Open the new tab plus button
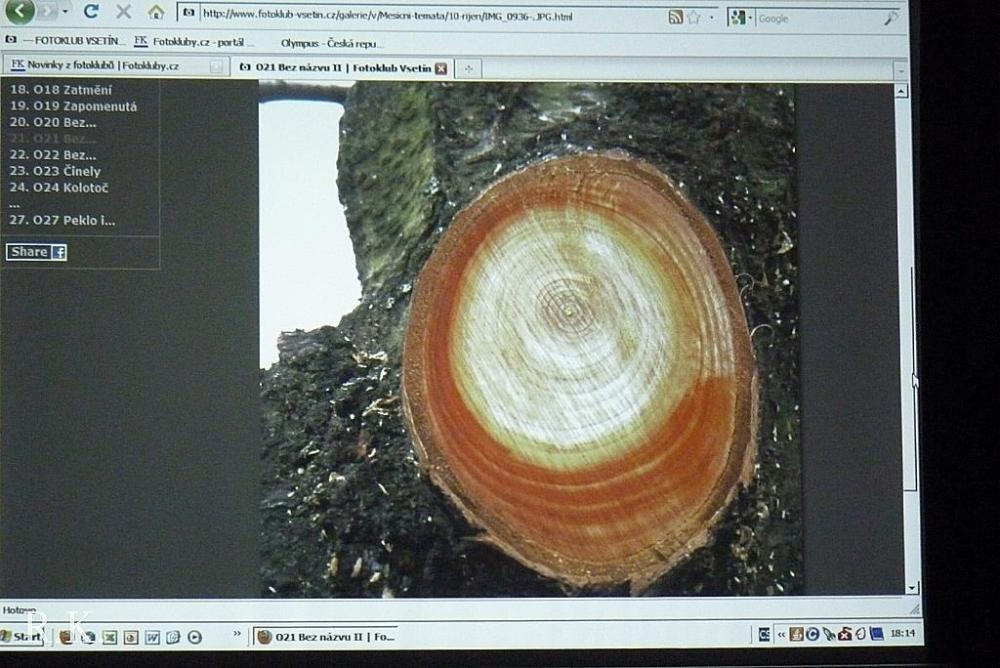Viewport: 1000px width, 668px height. click(468, 68)
